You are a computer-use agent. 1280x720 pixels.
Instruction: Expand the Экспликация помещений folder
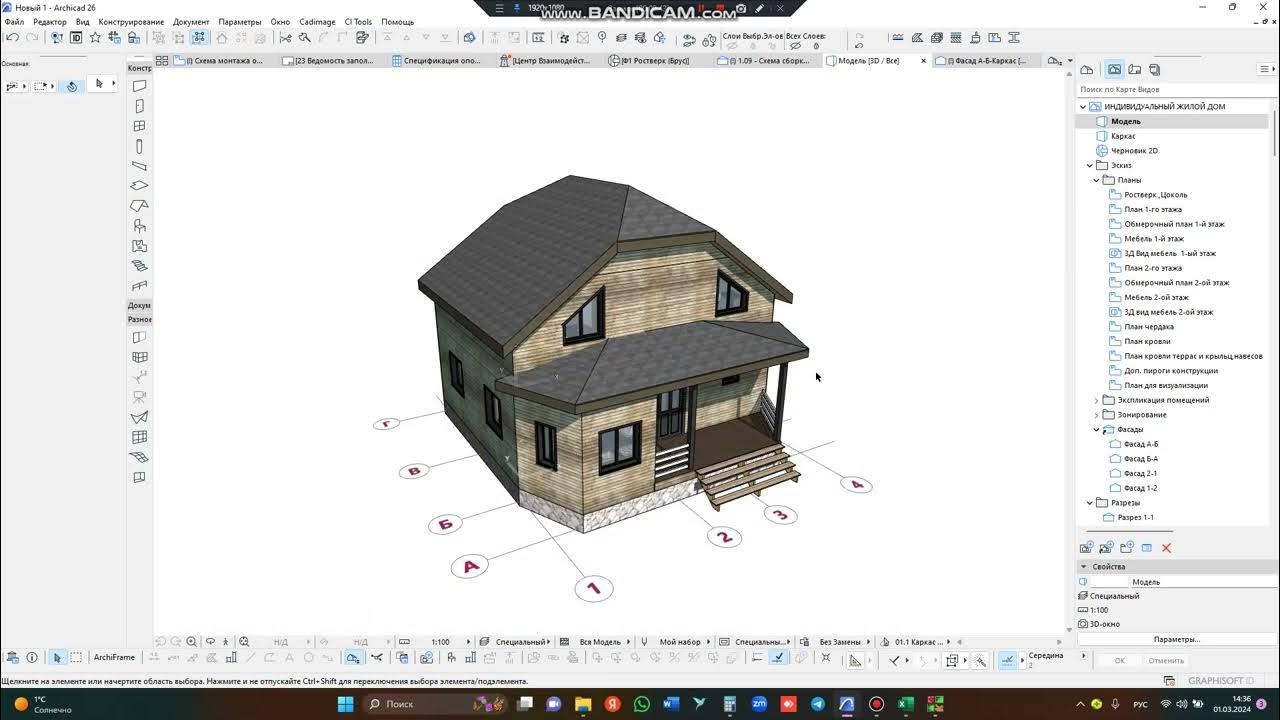1097,400
